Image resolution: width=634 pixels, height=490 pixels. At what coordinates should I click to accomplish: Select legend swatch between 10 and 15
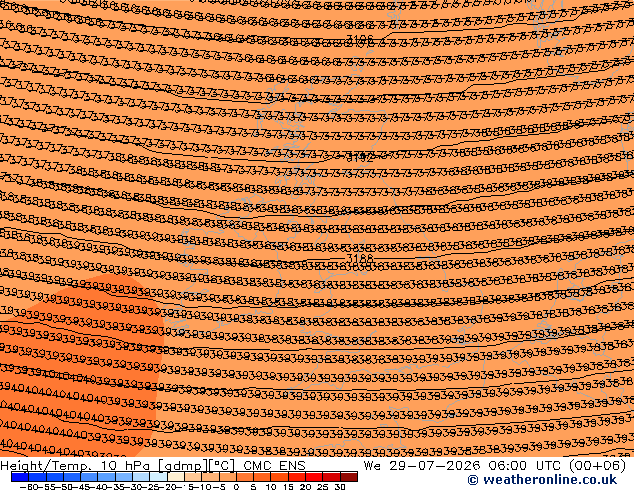point(280,477)
